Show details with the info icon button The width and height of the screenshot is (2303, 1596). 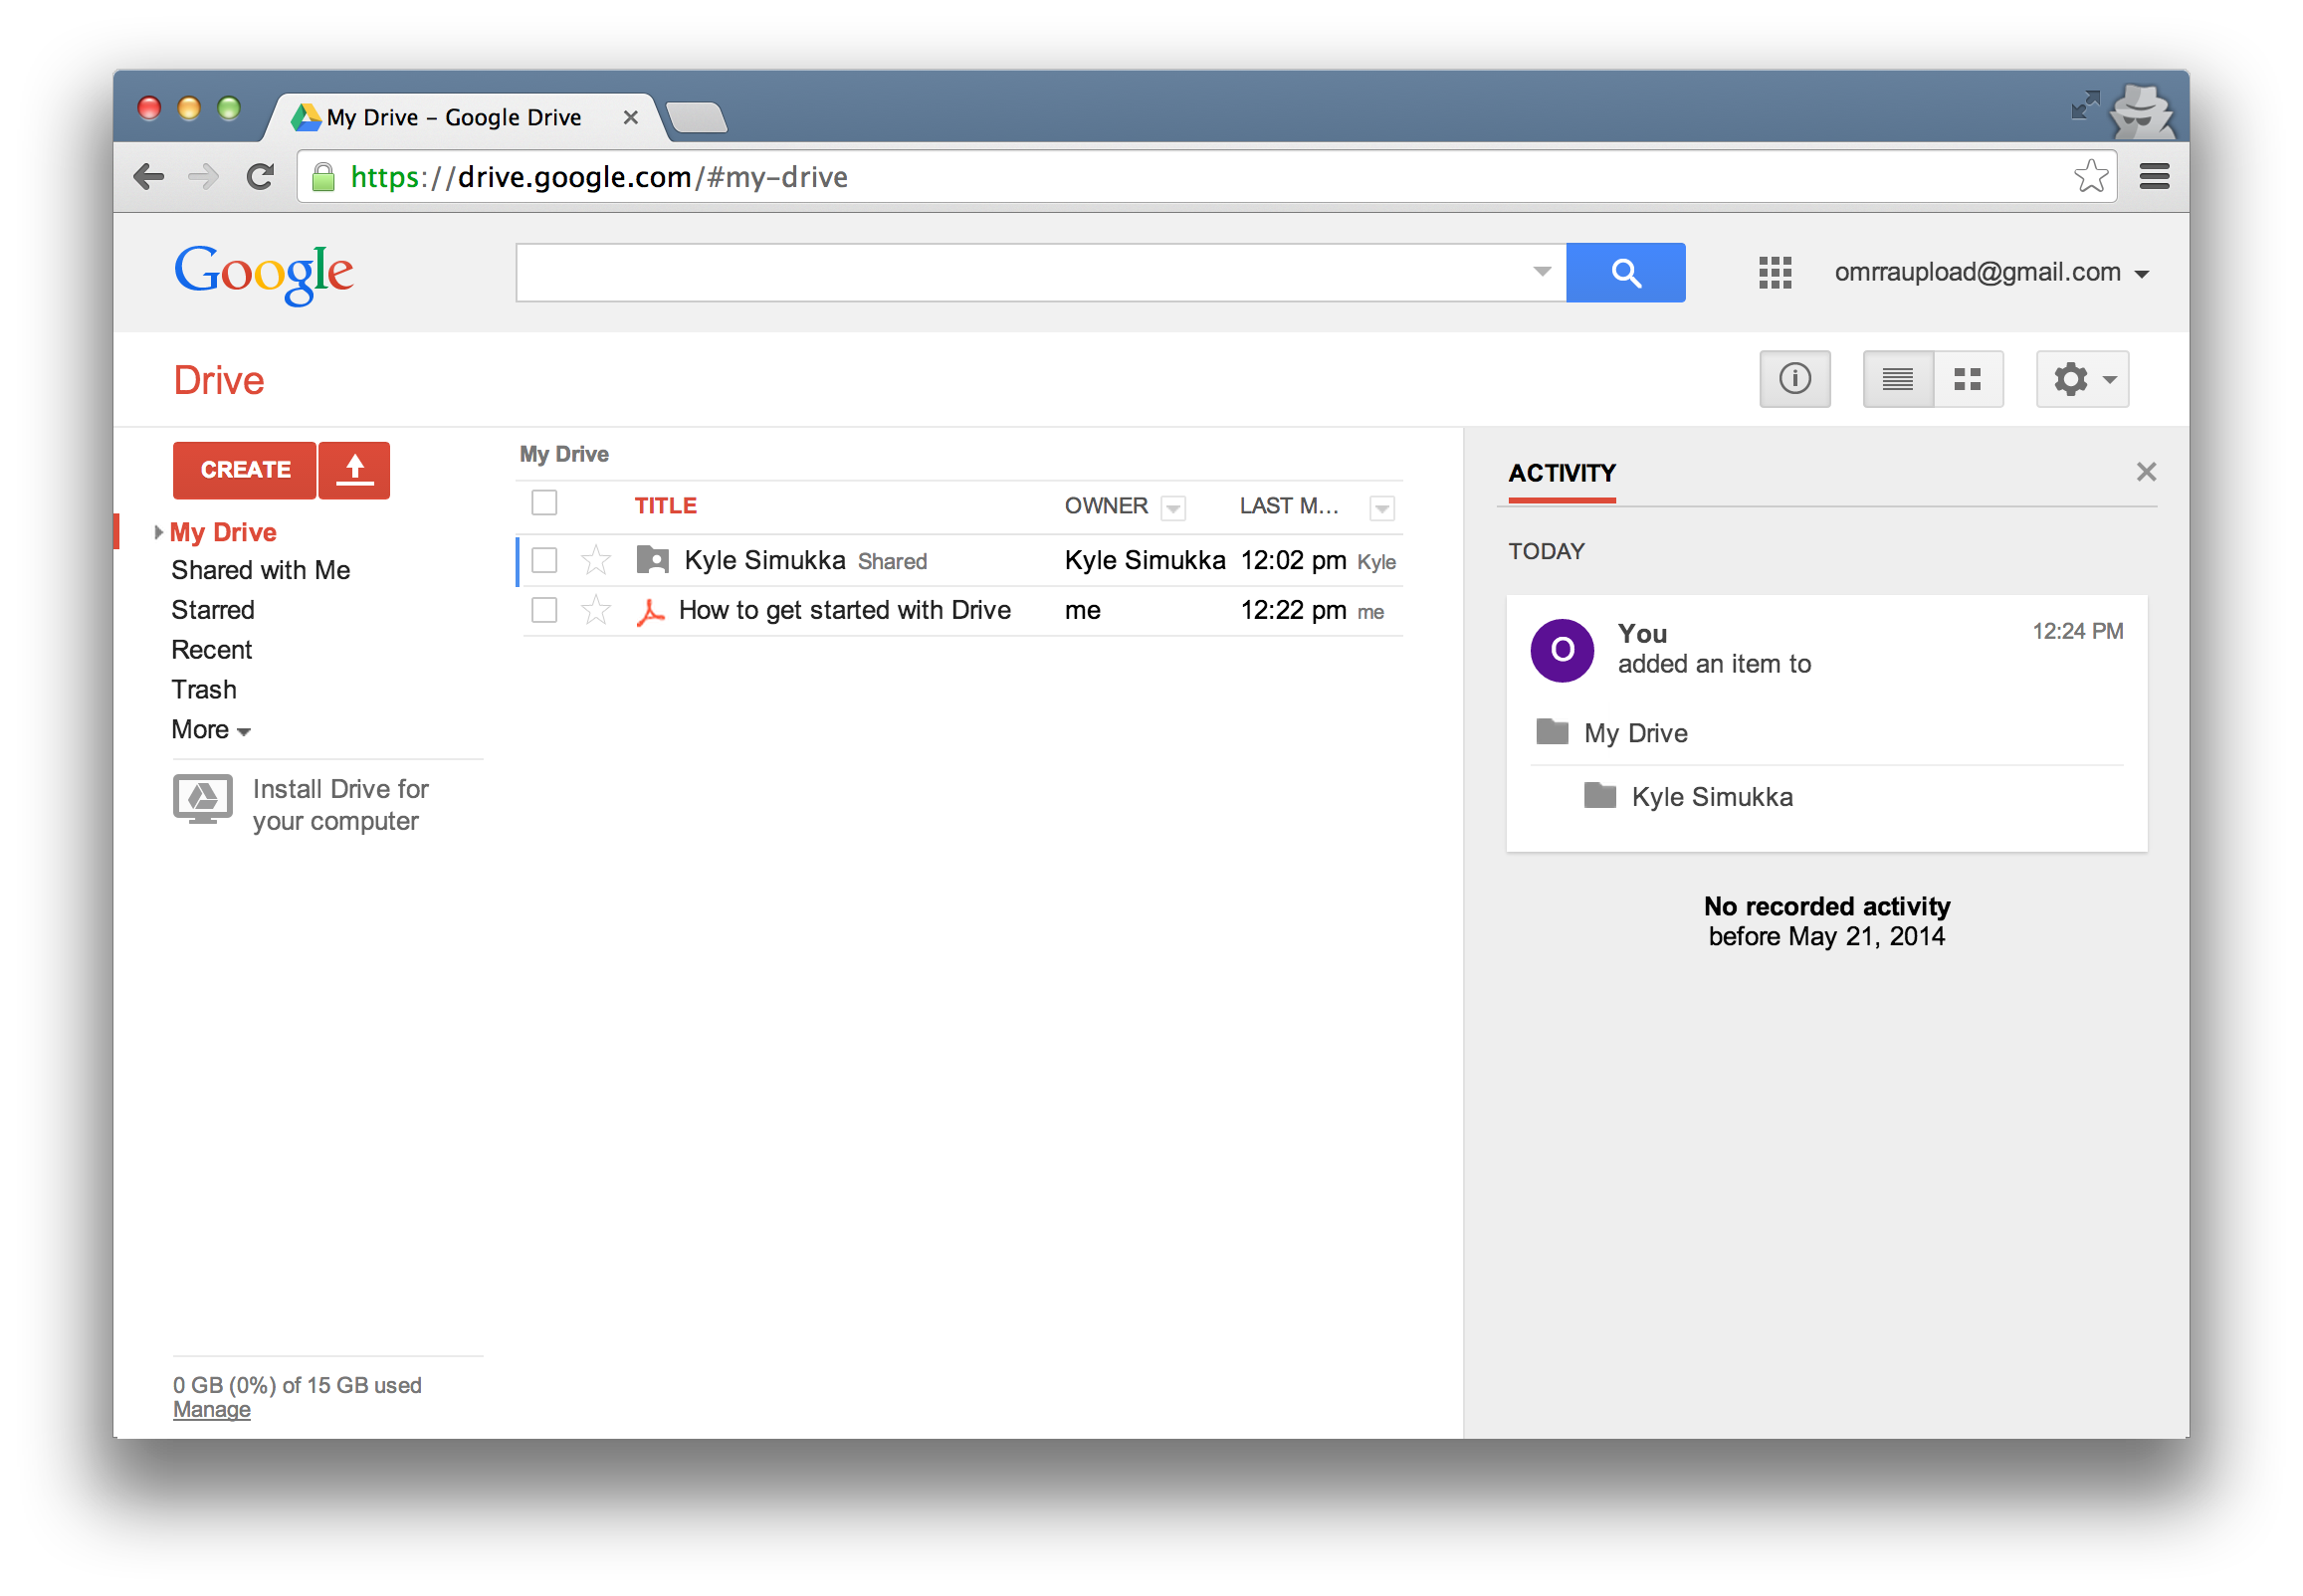coord(1795,379)
